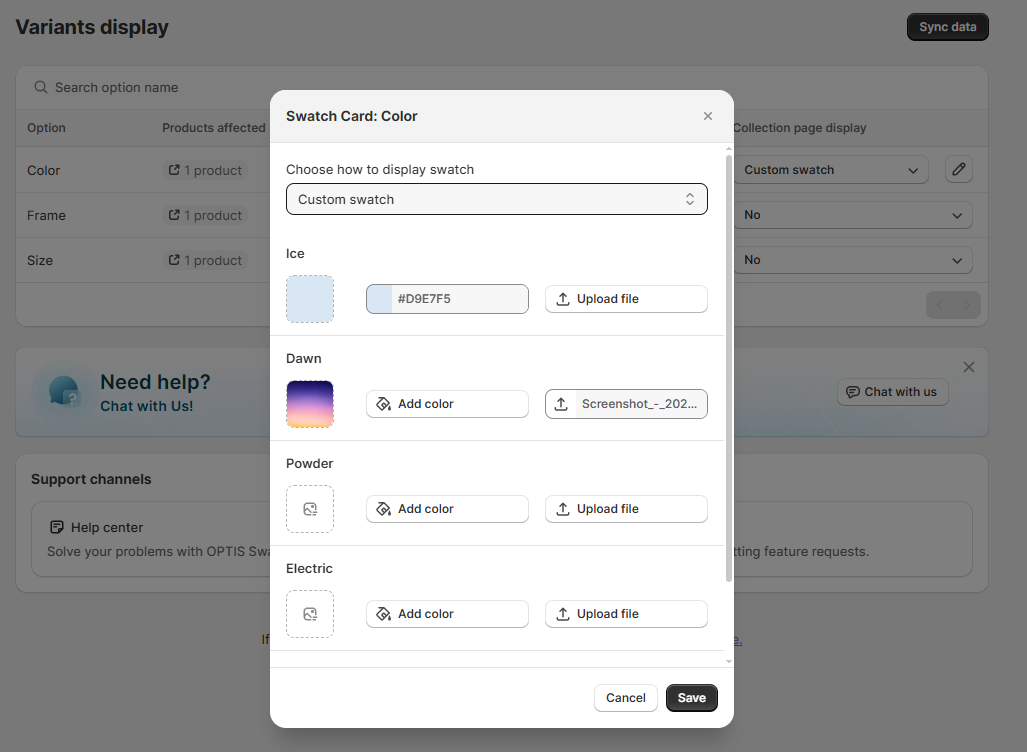1027x752 pixels.
Task: Click the empty Powder swatch placeholder
Action: [x=310, y=509]
